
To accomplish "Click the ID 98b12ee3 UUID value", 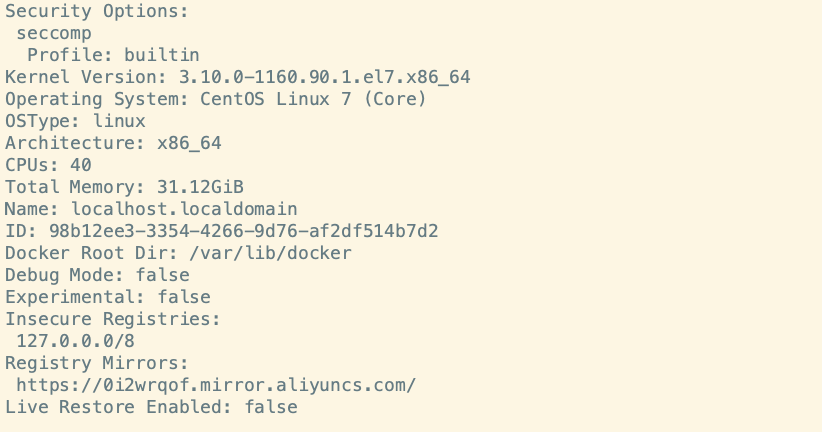I will pos(243,231).
